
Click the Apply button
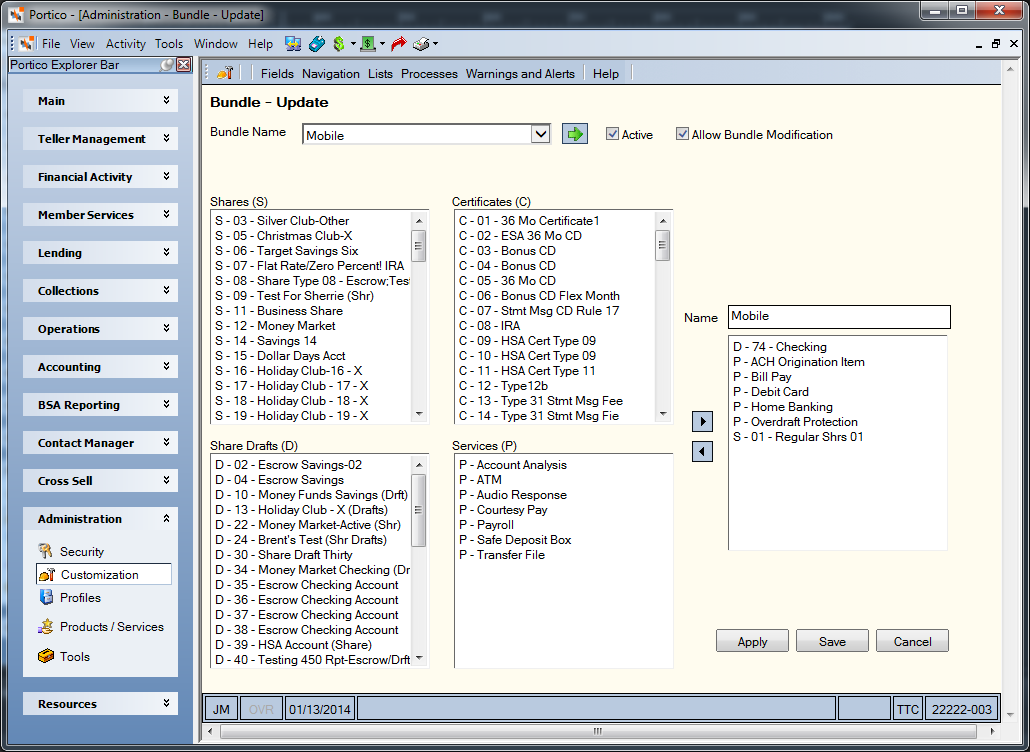[x=752, y=642]
